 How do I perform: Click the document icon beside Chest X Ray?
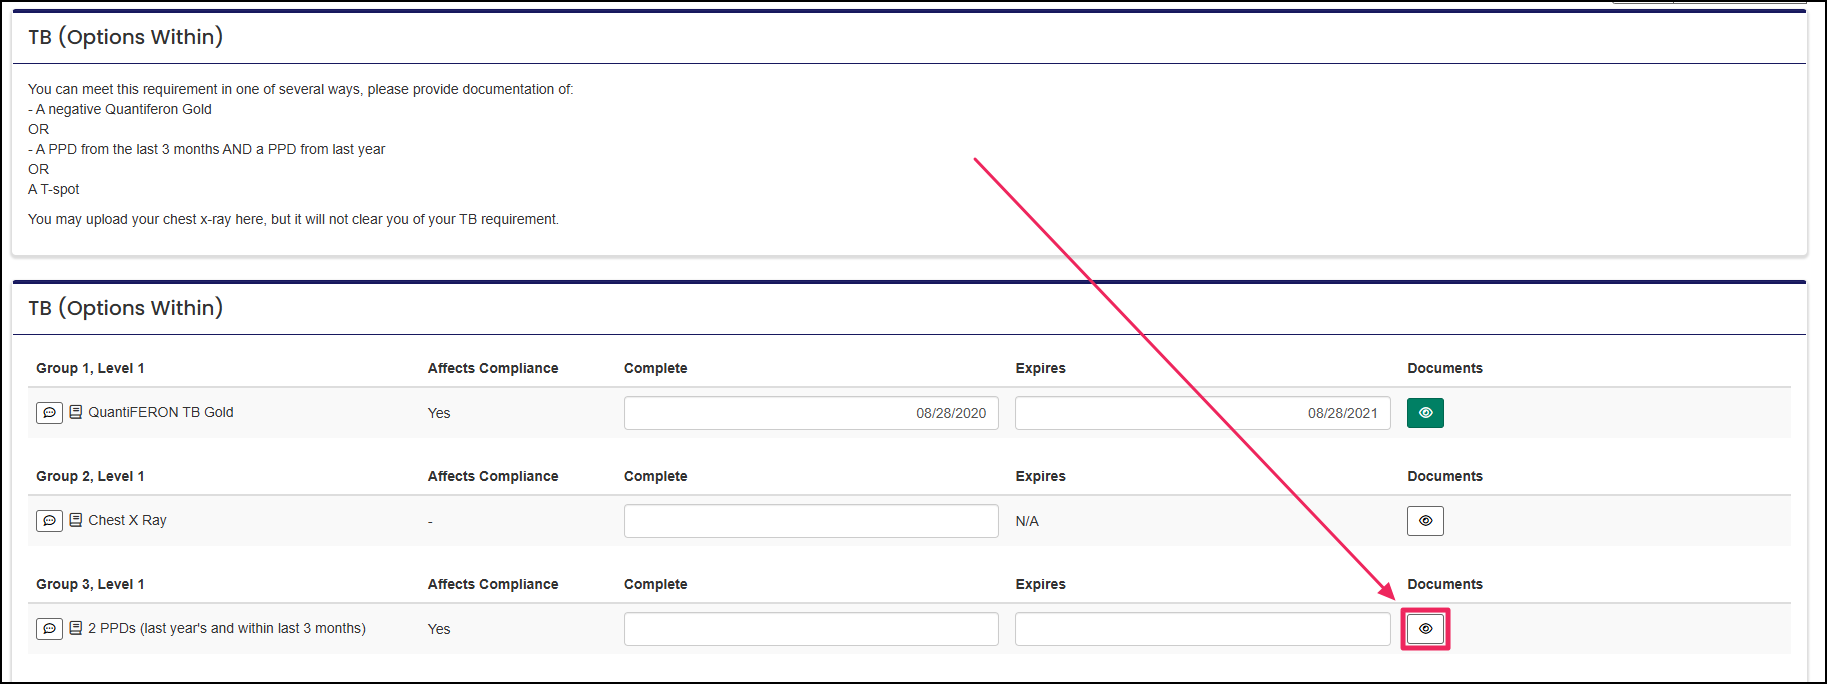click(x=76, y=520)
